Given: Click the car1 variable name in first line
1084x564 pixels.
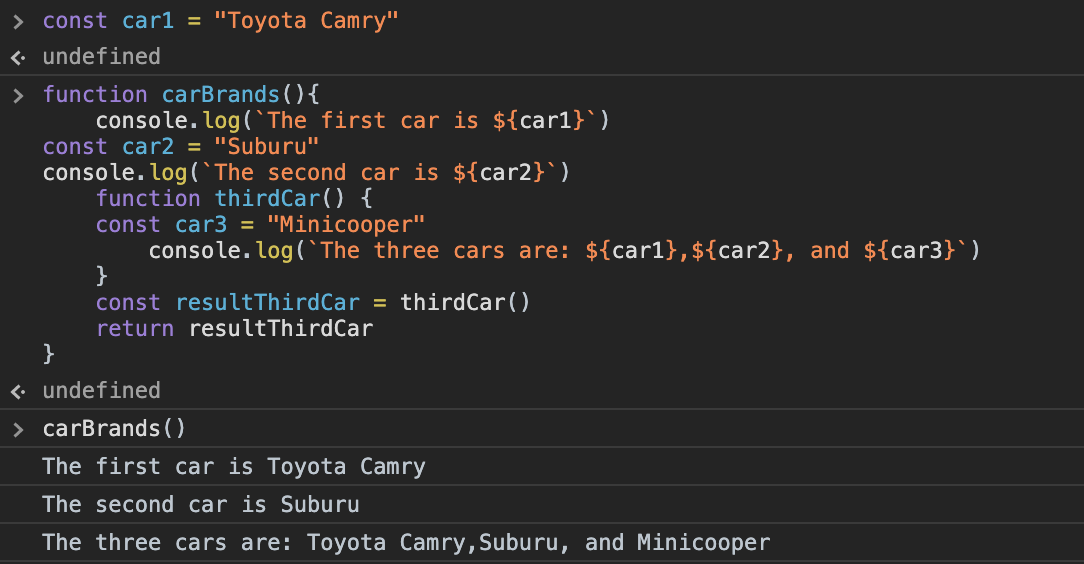Looking at the screenshot, I should pyautogui.click(x=148, y=21).
